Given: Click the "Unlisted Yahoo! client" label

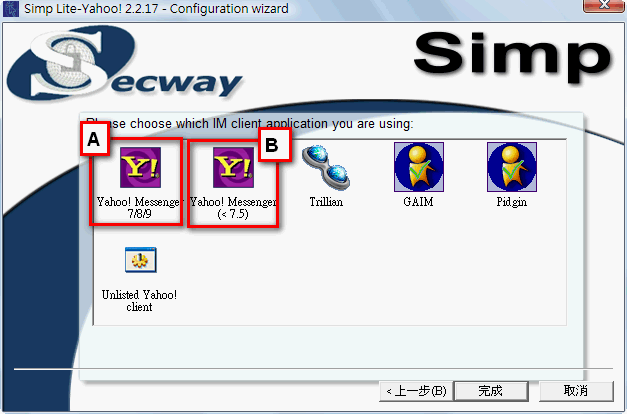Looking at the screenshot, I should 140,301.
